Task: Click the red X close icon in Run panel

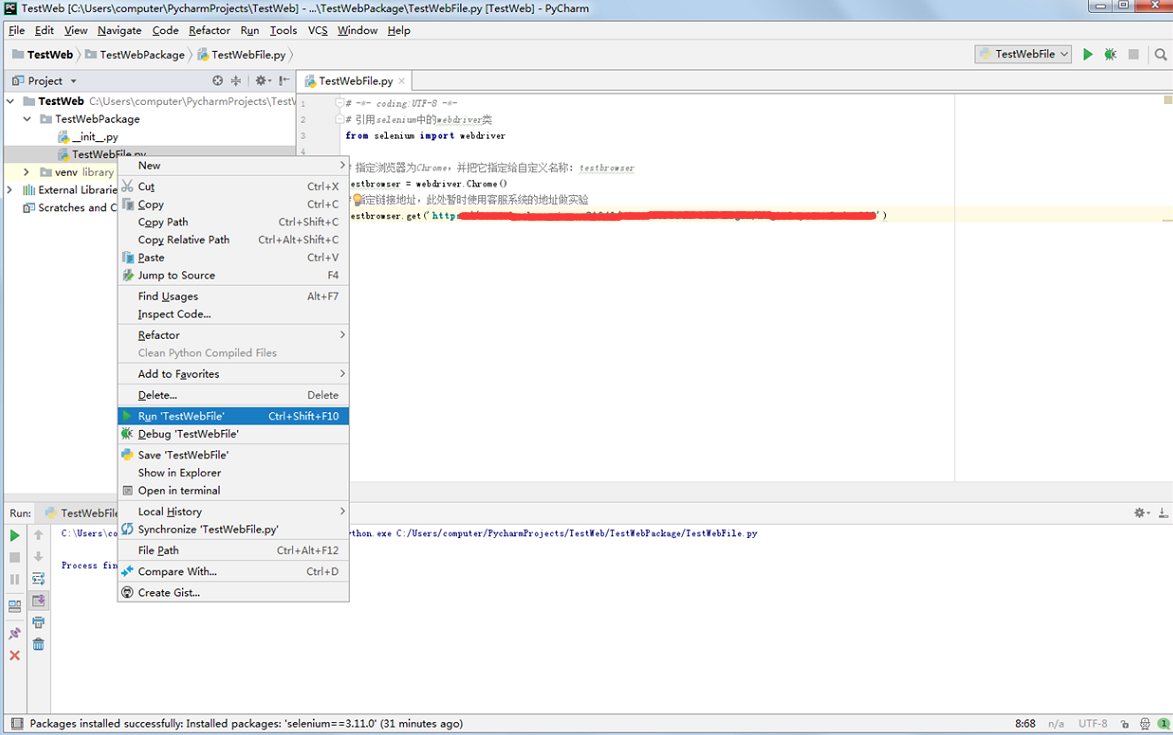Action: 15,656
